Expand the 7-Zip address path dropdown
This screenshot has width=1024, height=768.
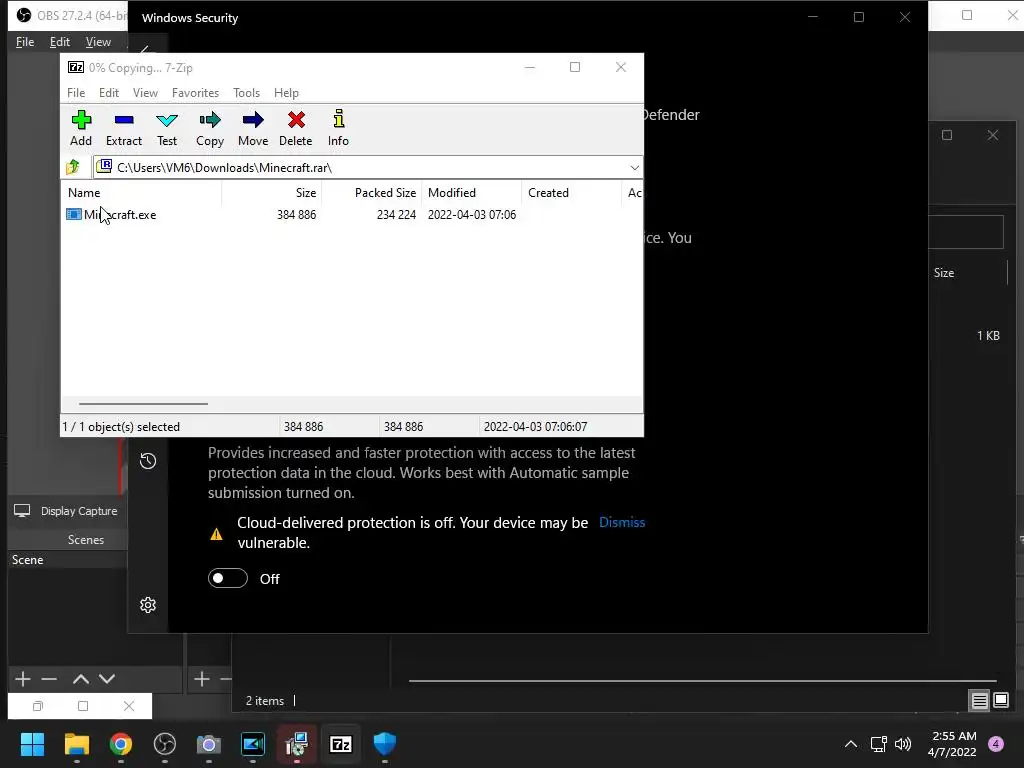pos(634,168)
